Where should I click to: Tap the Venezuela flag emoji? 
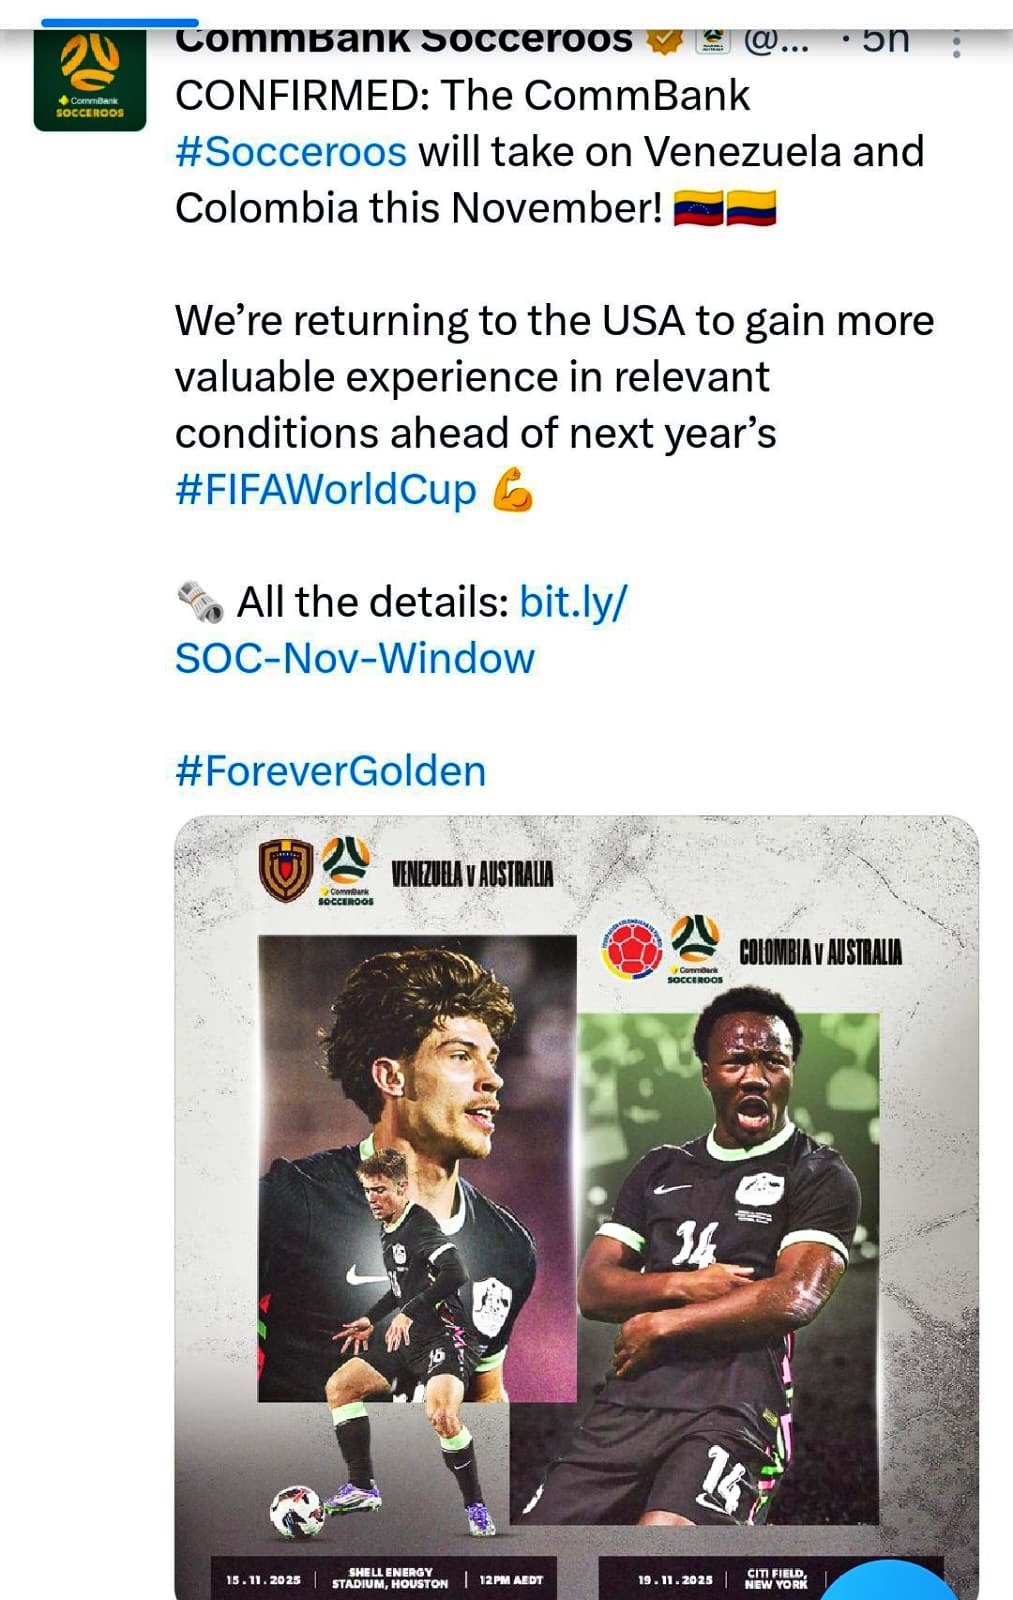click(x=698, y=209)
